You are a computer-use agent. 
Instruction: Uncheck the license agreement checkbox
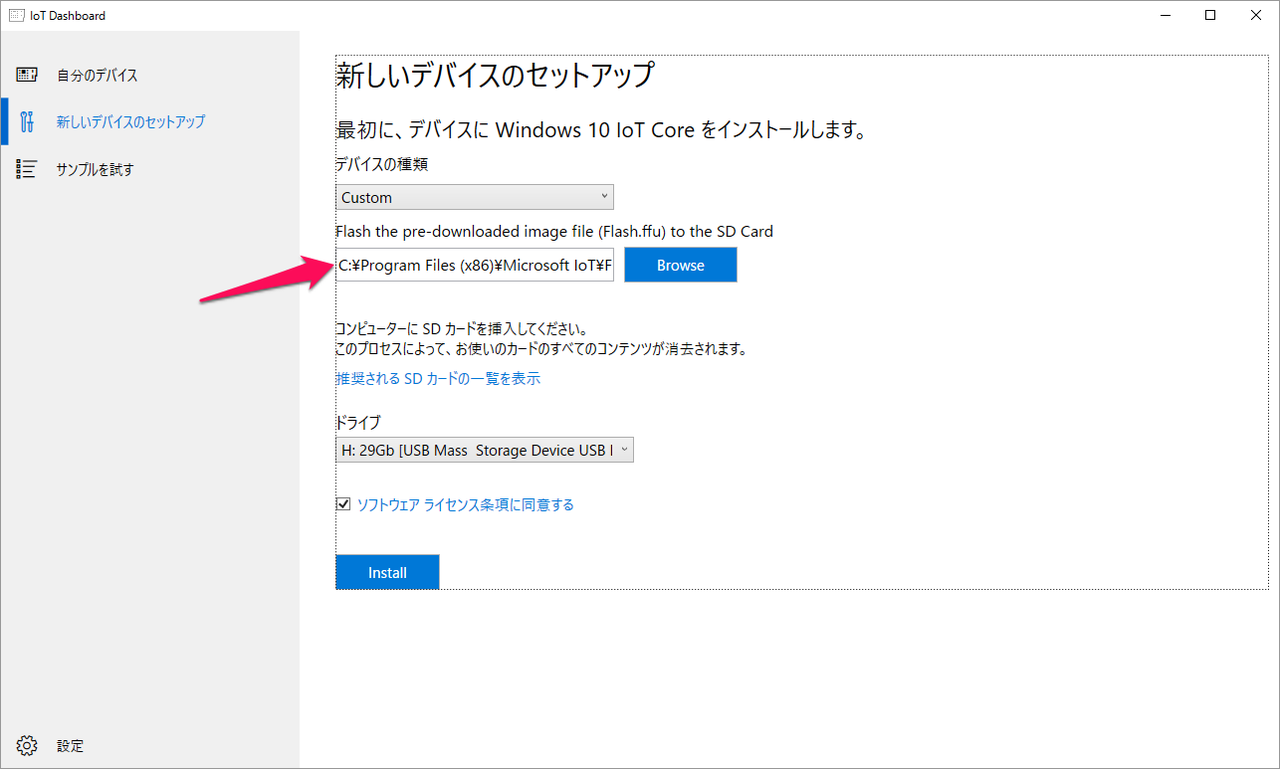(x=343, y=505)
